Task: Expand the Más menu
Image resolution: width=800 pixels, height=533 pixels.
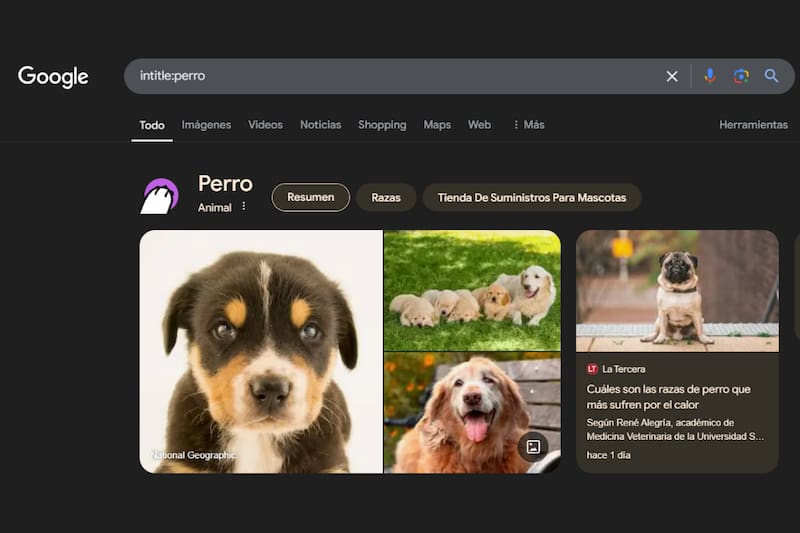Action: [x=528, y=125]
